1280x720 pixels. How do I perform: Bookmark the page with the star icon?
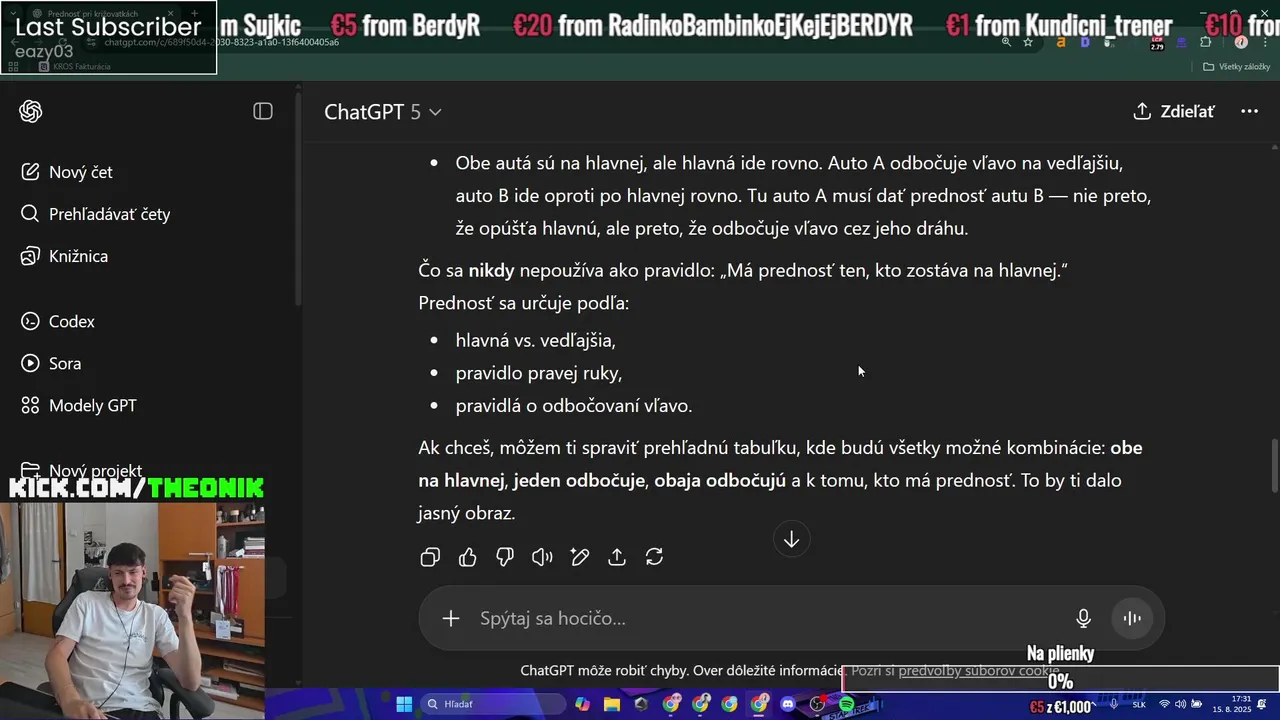(x=1028, y=42)
